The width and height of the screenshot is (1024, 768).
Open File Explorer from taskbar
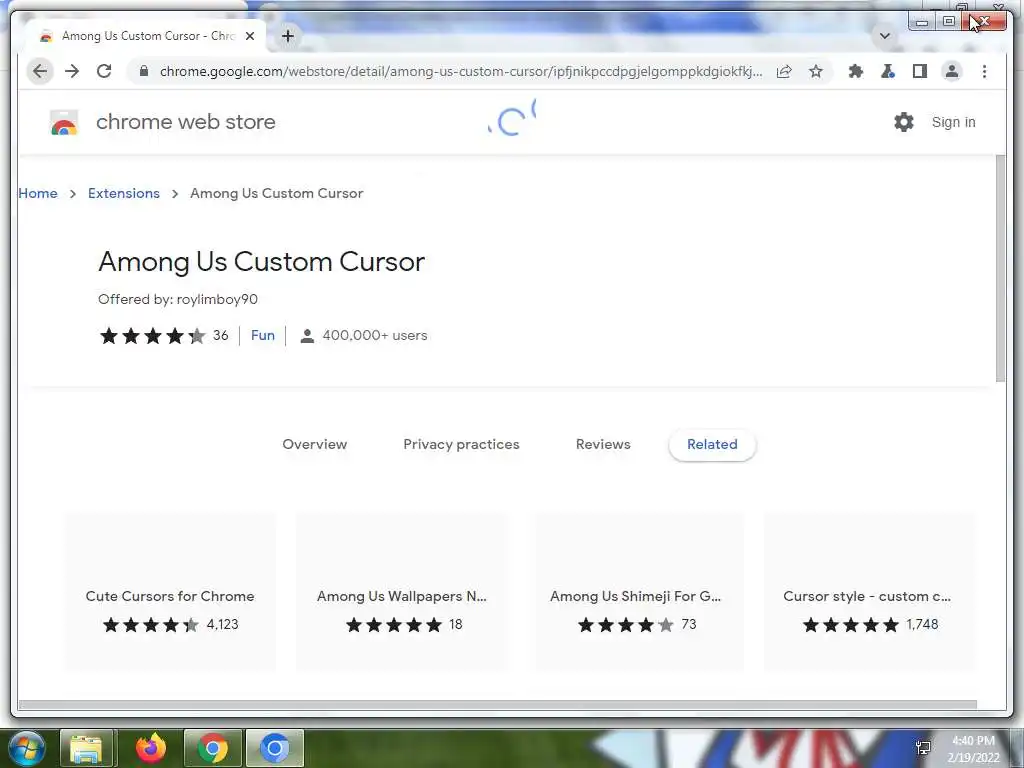[87, 748]
